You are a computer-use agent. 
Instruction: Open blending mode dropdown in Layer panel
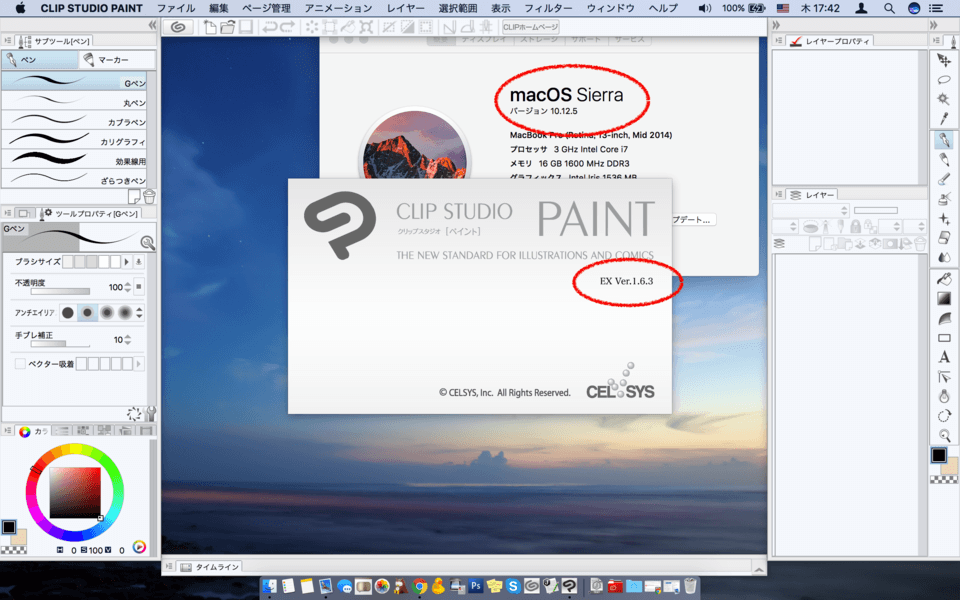click(x=811, y=210)
